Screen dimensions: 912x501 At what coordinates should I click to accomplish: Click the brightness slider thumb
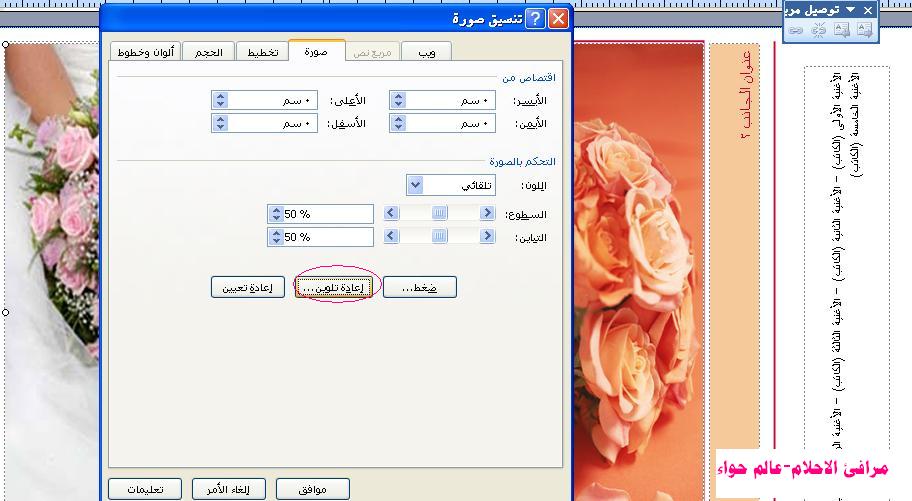point(438,213)
